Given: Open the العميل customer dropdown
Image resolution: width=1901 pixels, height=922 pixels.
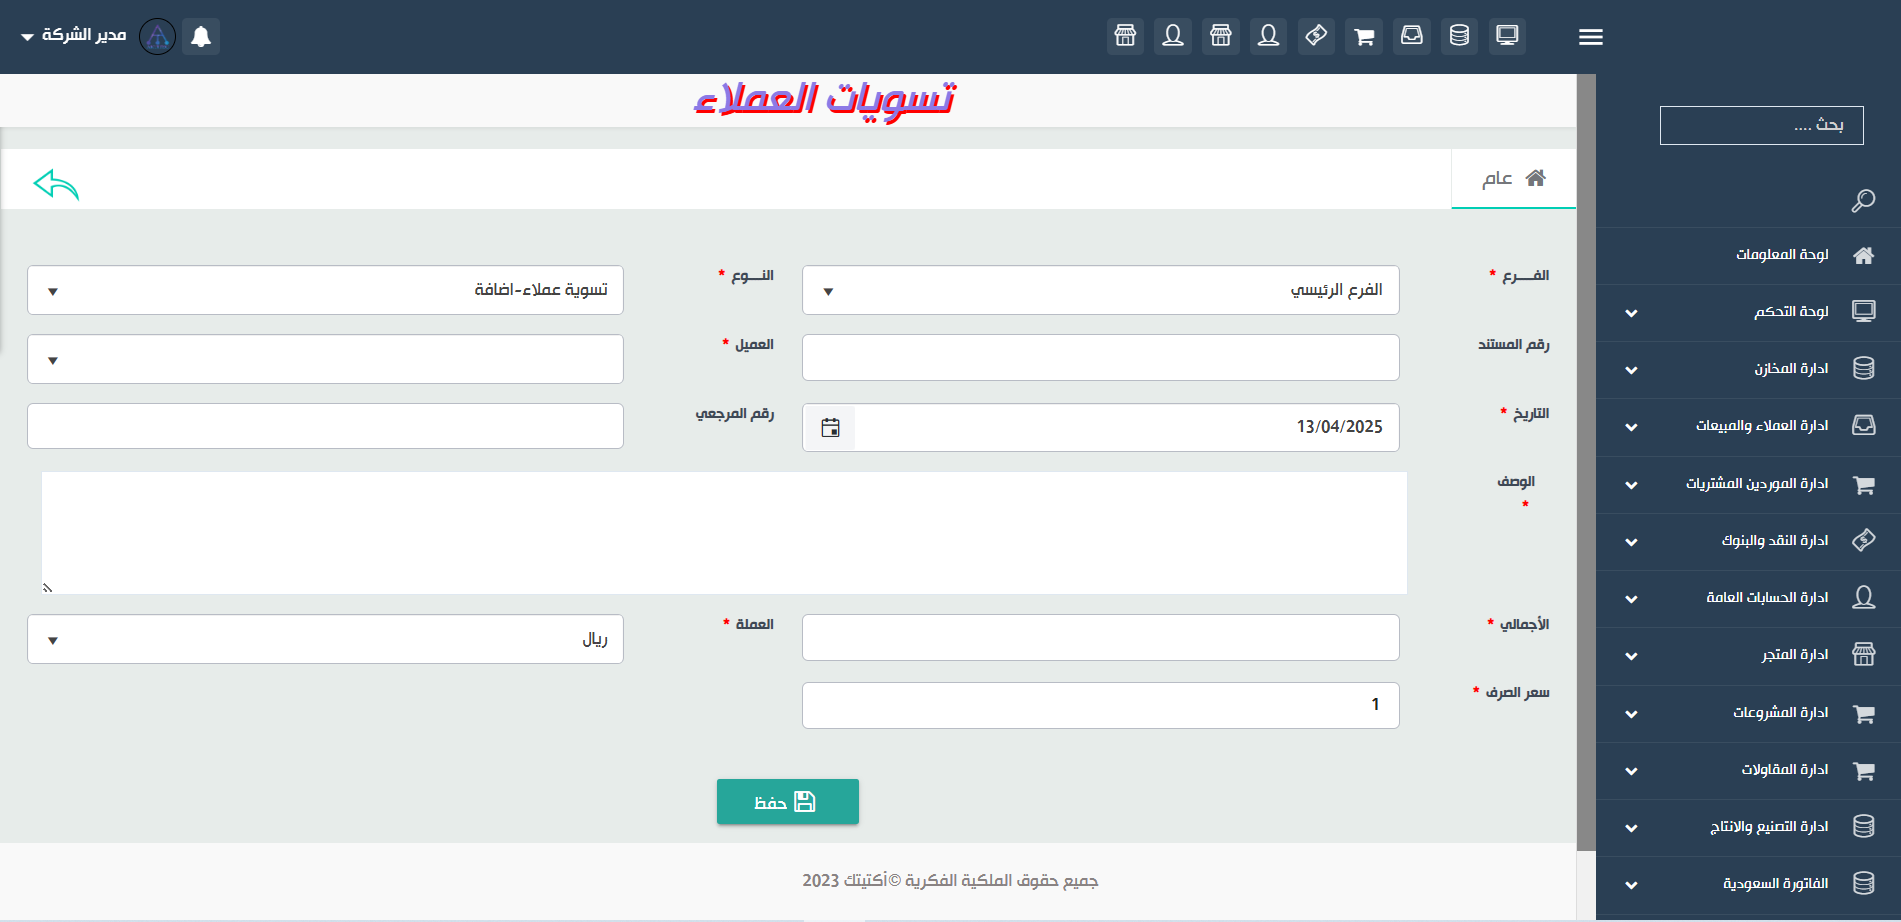Looking at the screenshot, I should (325, 359).
